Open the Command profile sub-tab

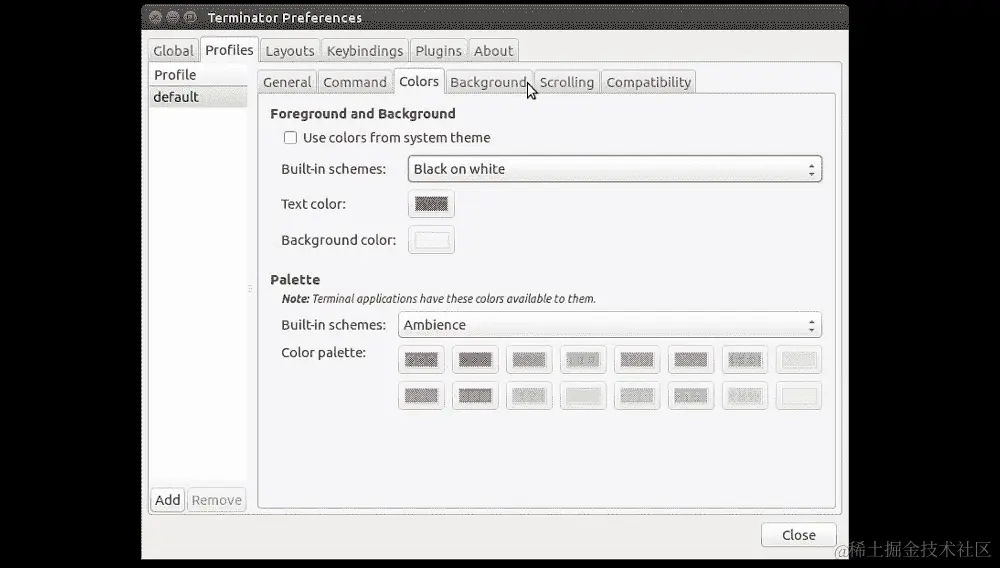[355, 82]
